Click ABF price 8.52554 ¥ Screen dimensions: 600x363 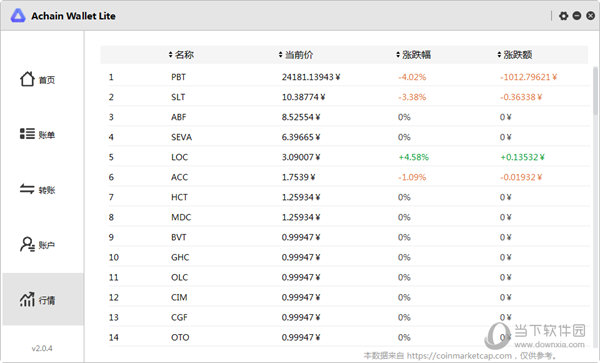(301, 117)
